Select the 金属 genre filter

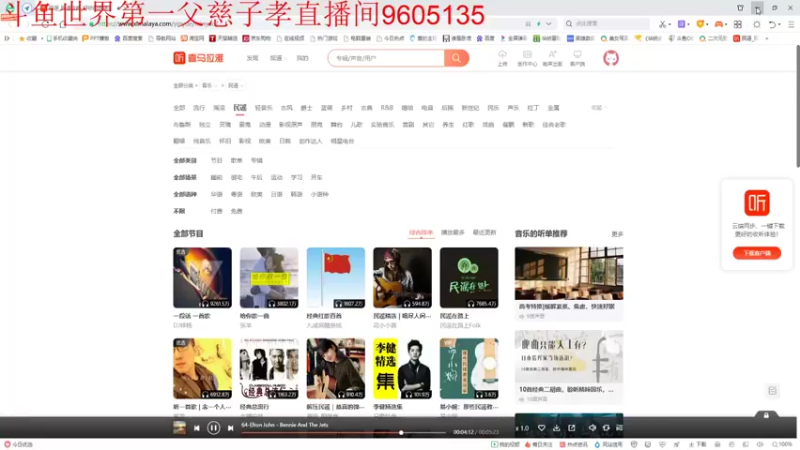tap(553, 108)
